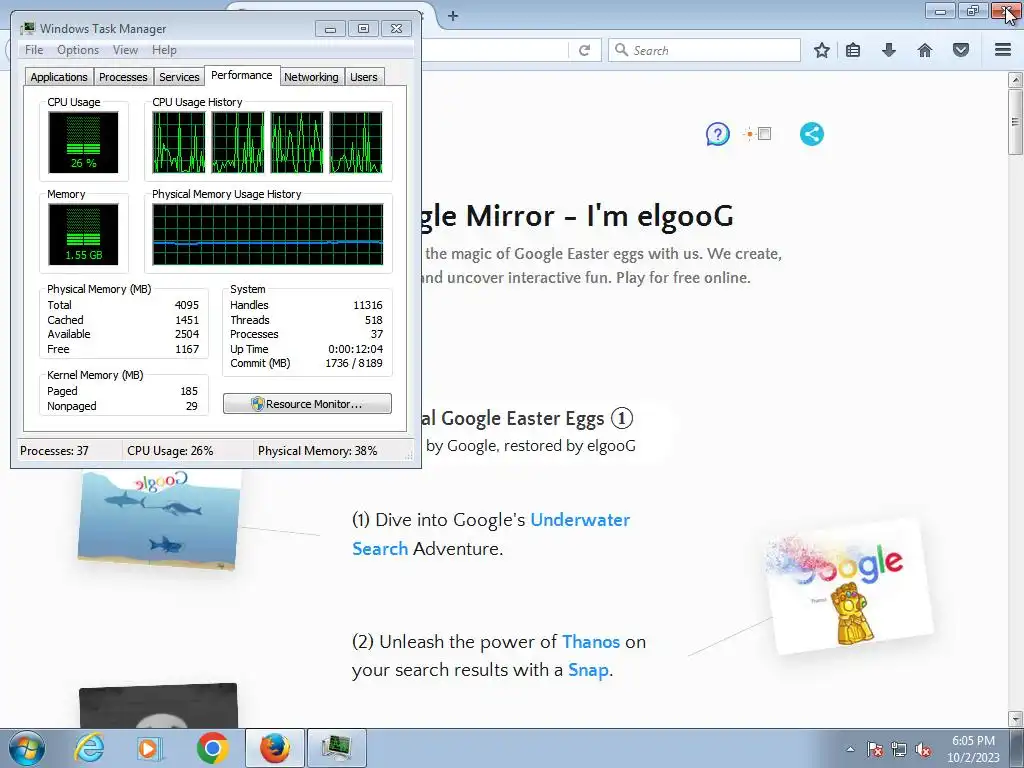
Task: Follow the Underwater Search link
Action: [491, 534]
